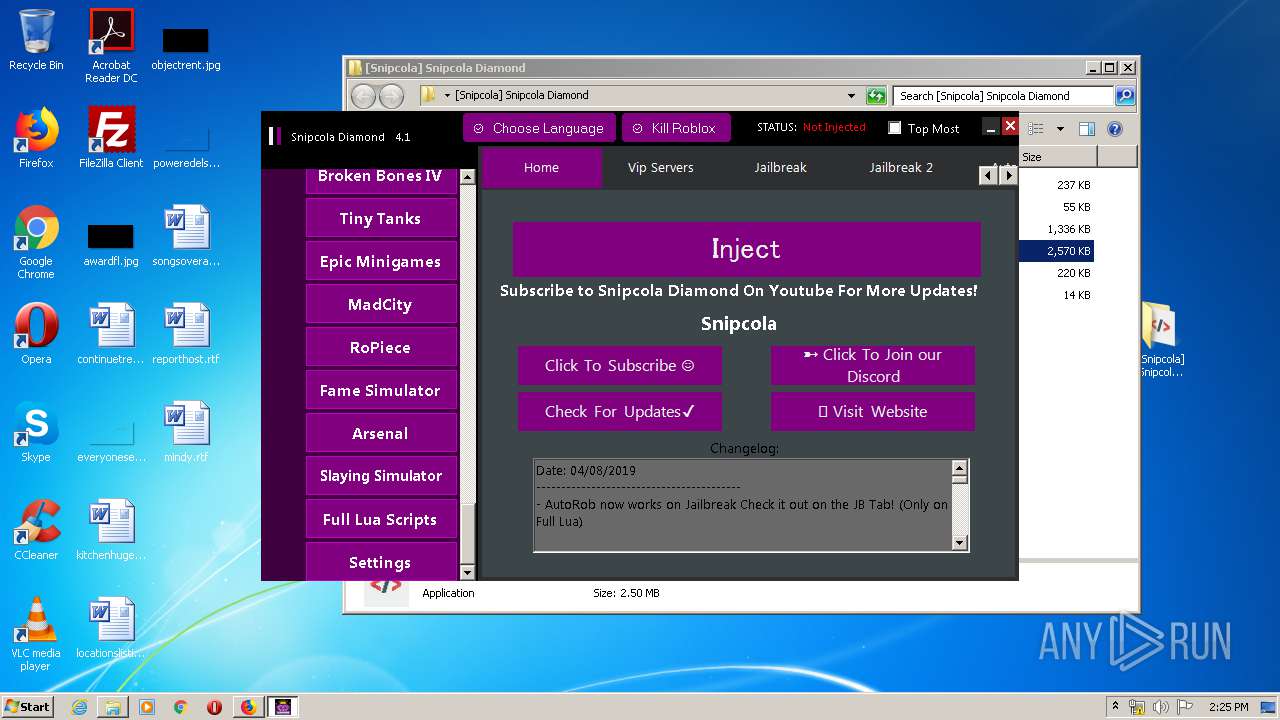Open Explorer address bar history dropdown
This screenshot has height=720, width=1280.
[x=852, y=96]
